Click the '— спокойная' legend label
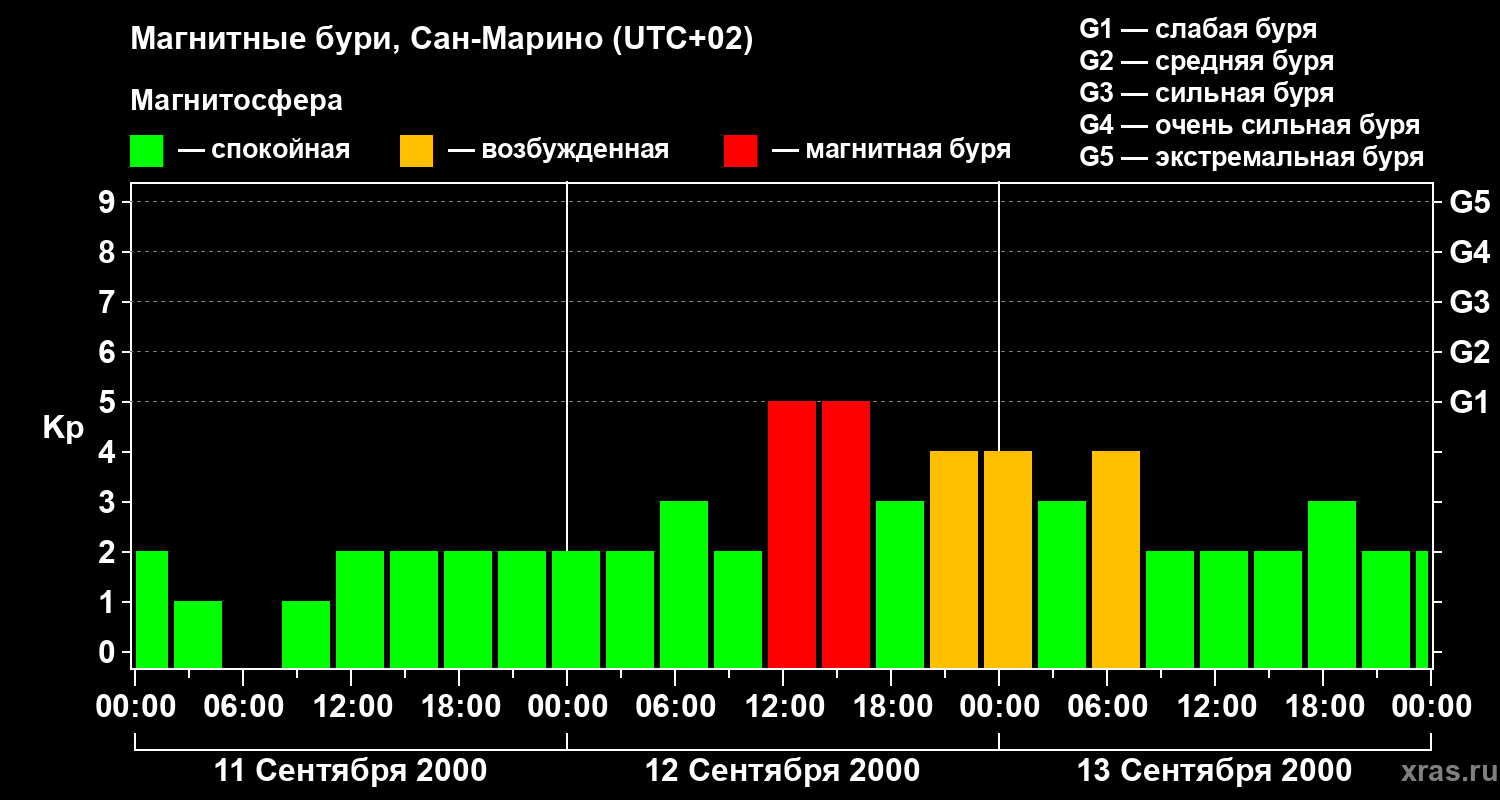The image size is (1500, 800). (x=264, y=151)
